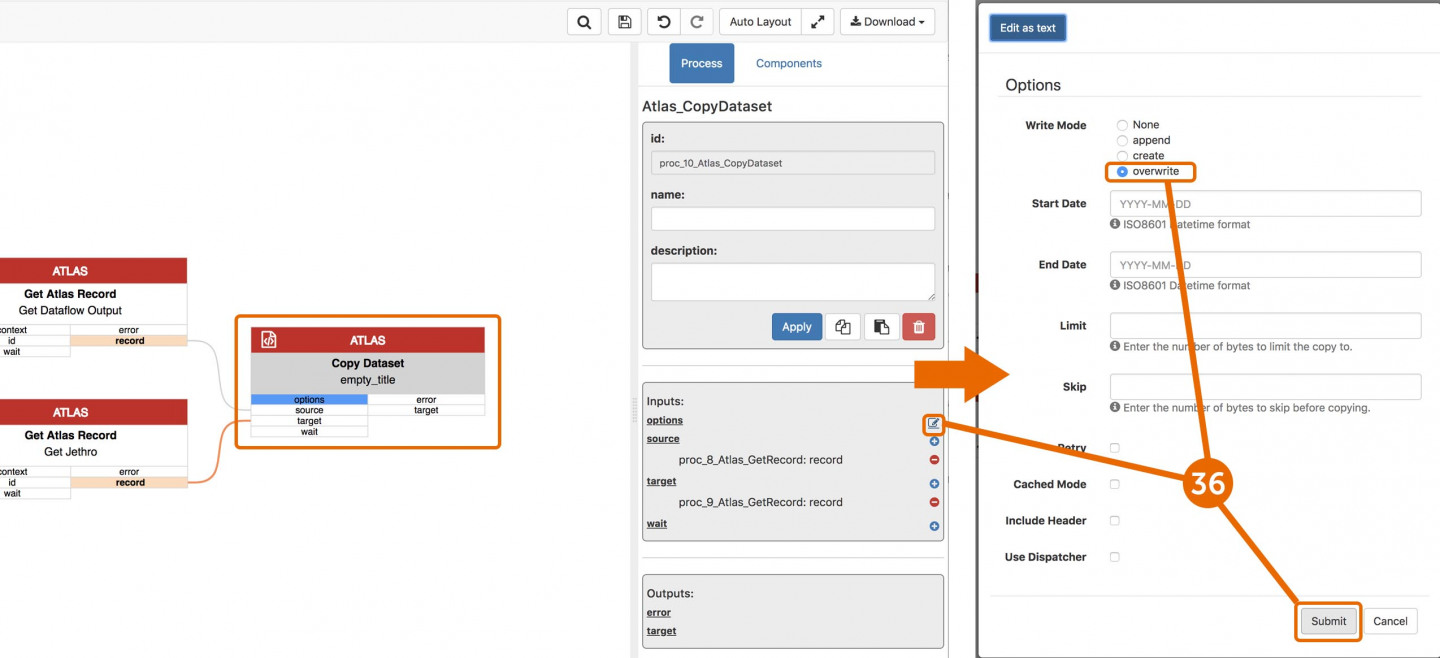Select the overwrite write mode radio button

1122,172
